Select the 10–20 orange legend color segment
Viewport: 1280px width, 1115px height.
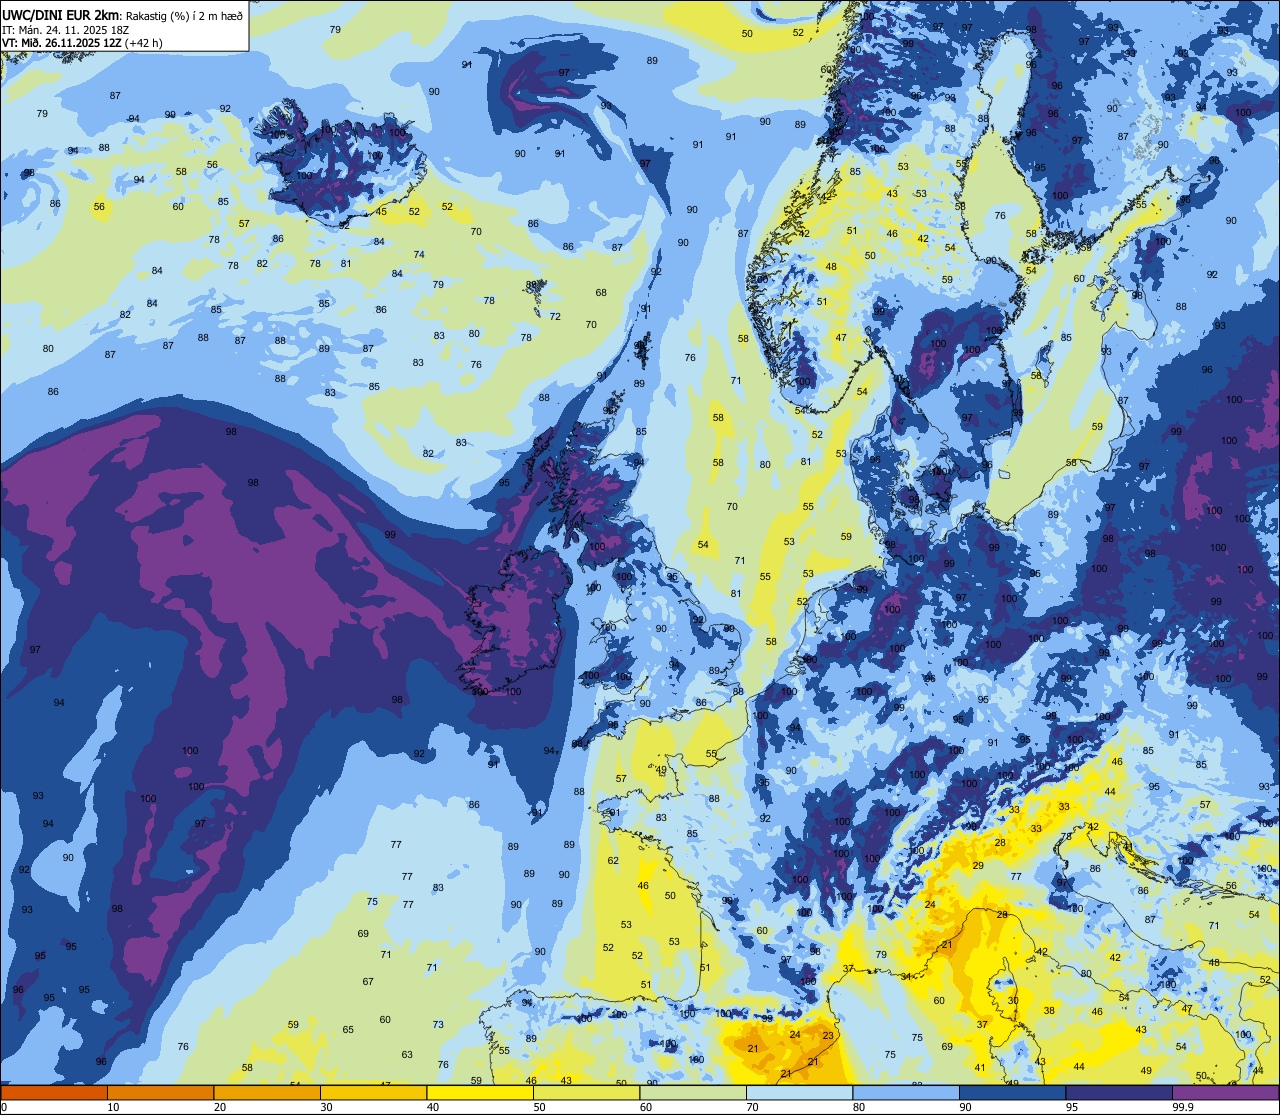(160, 1092)
